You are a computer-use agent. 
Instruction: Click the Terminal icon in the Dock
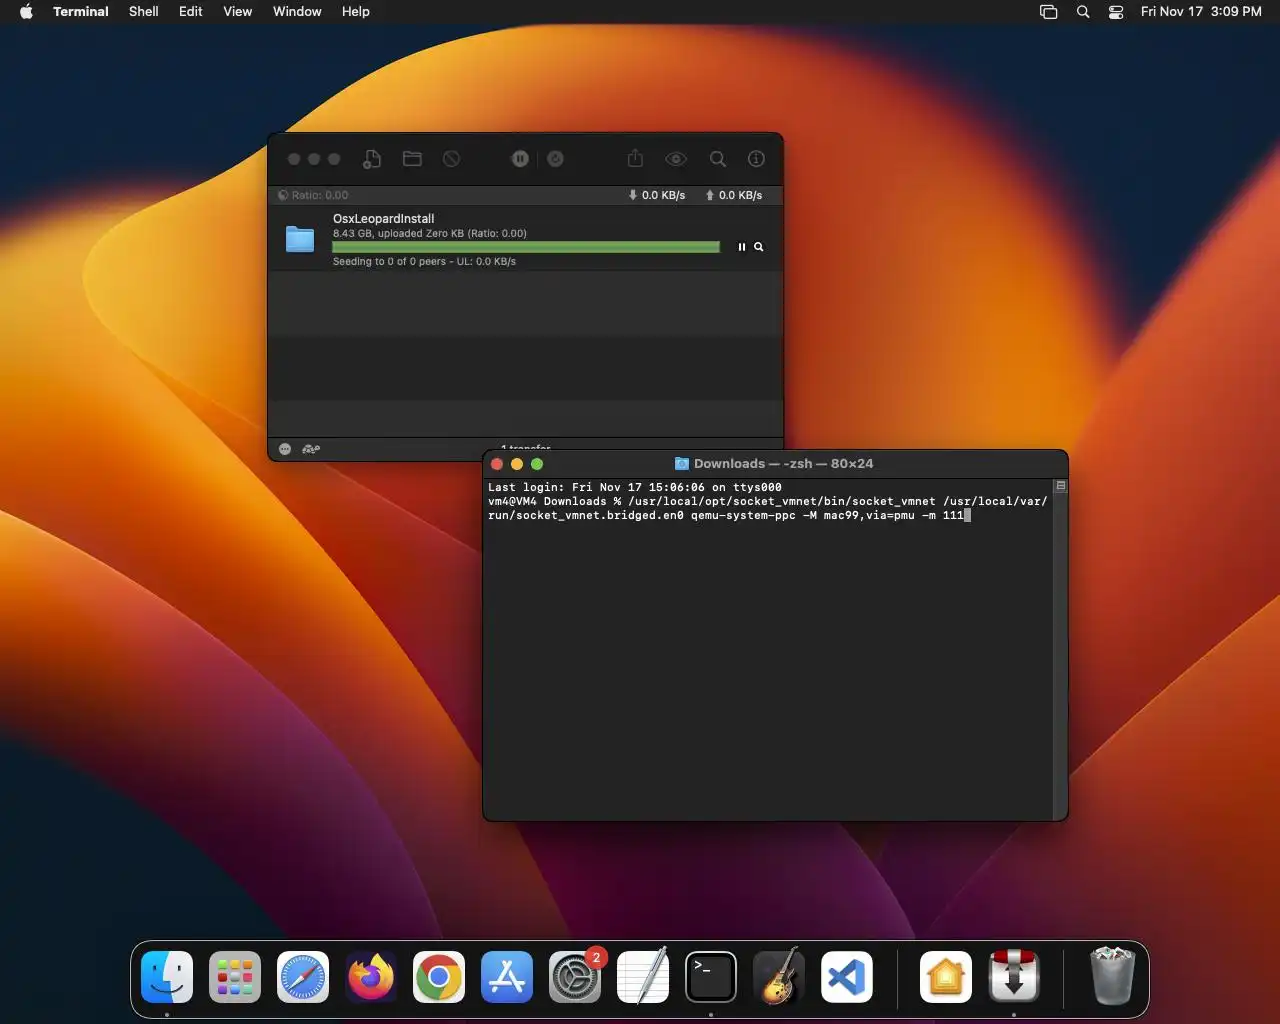point(711,977)
